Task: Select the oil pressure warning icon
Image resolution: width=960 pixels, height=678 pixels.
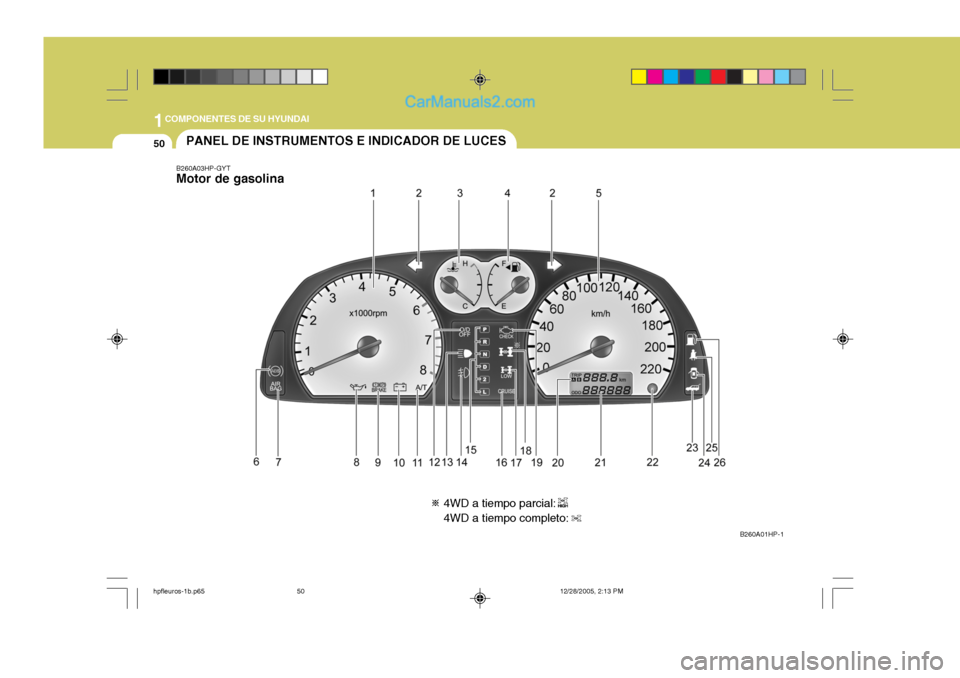Action: click(x=358, y=386)
